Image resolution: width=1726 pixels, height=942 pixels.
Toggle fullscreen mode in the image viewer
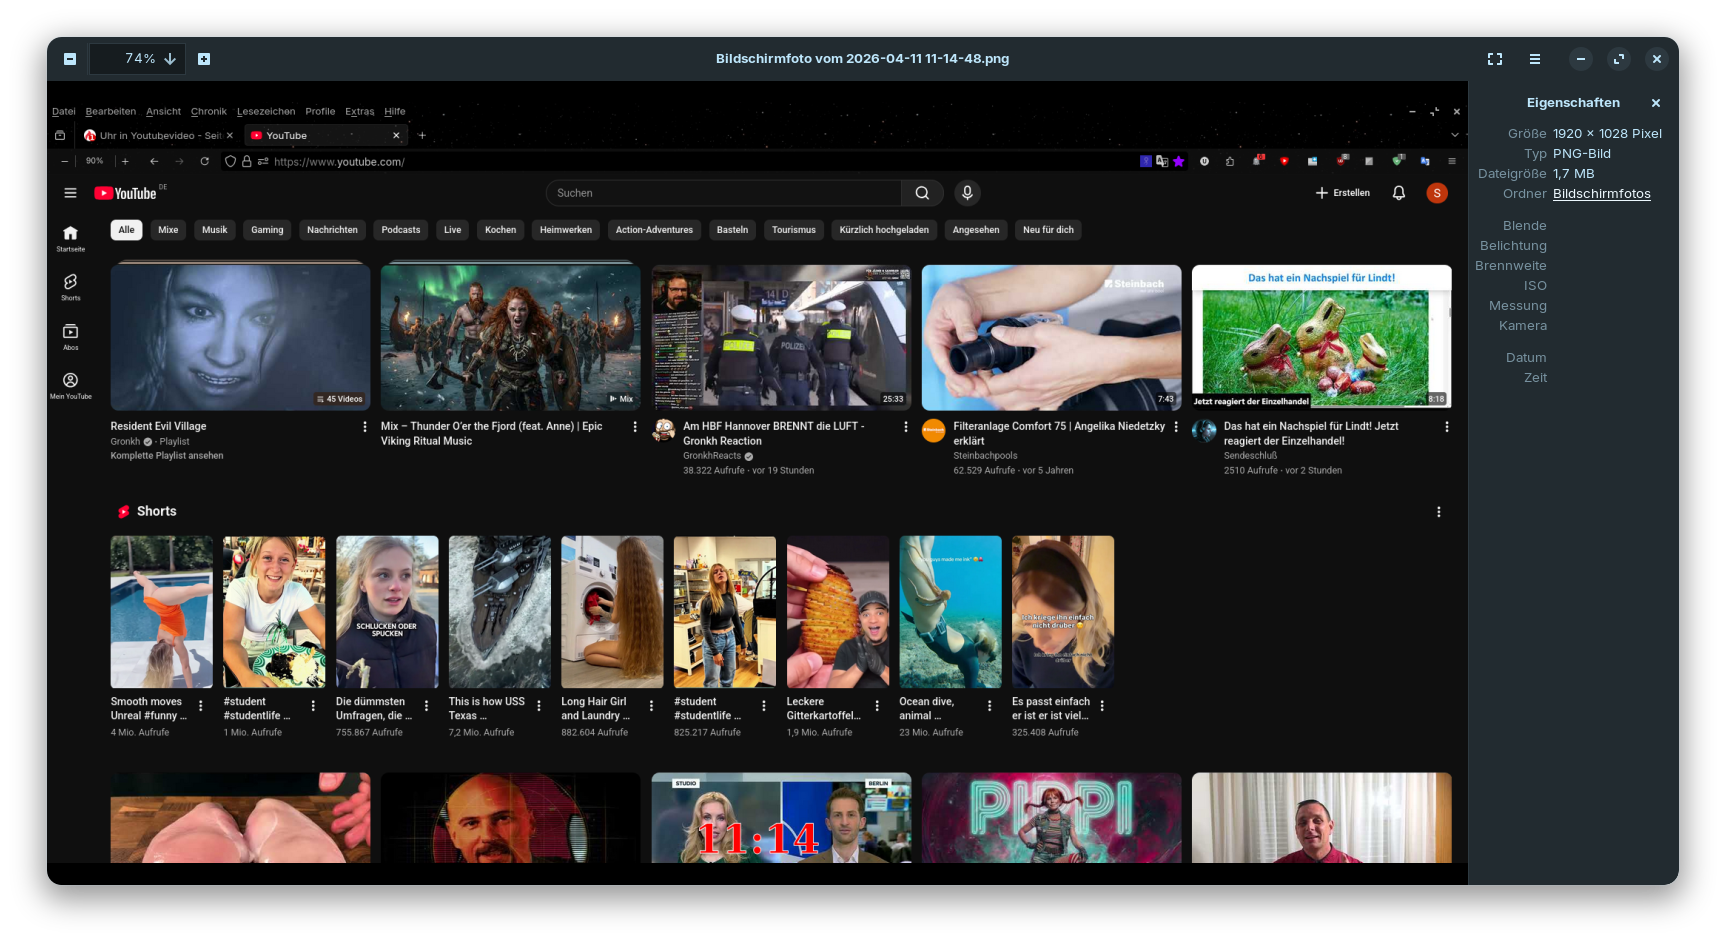pos(1495,59)
